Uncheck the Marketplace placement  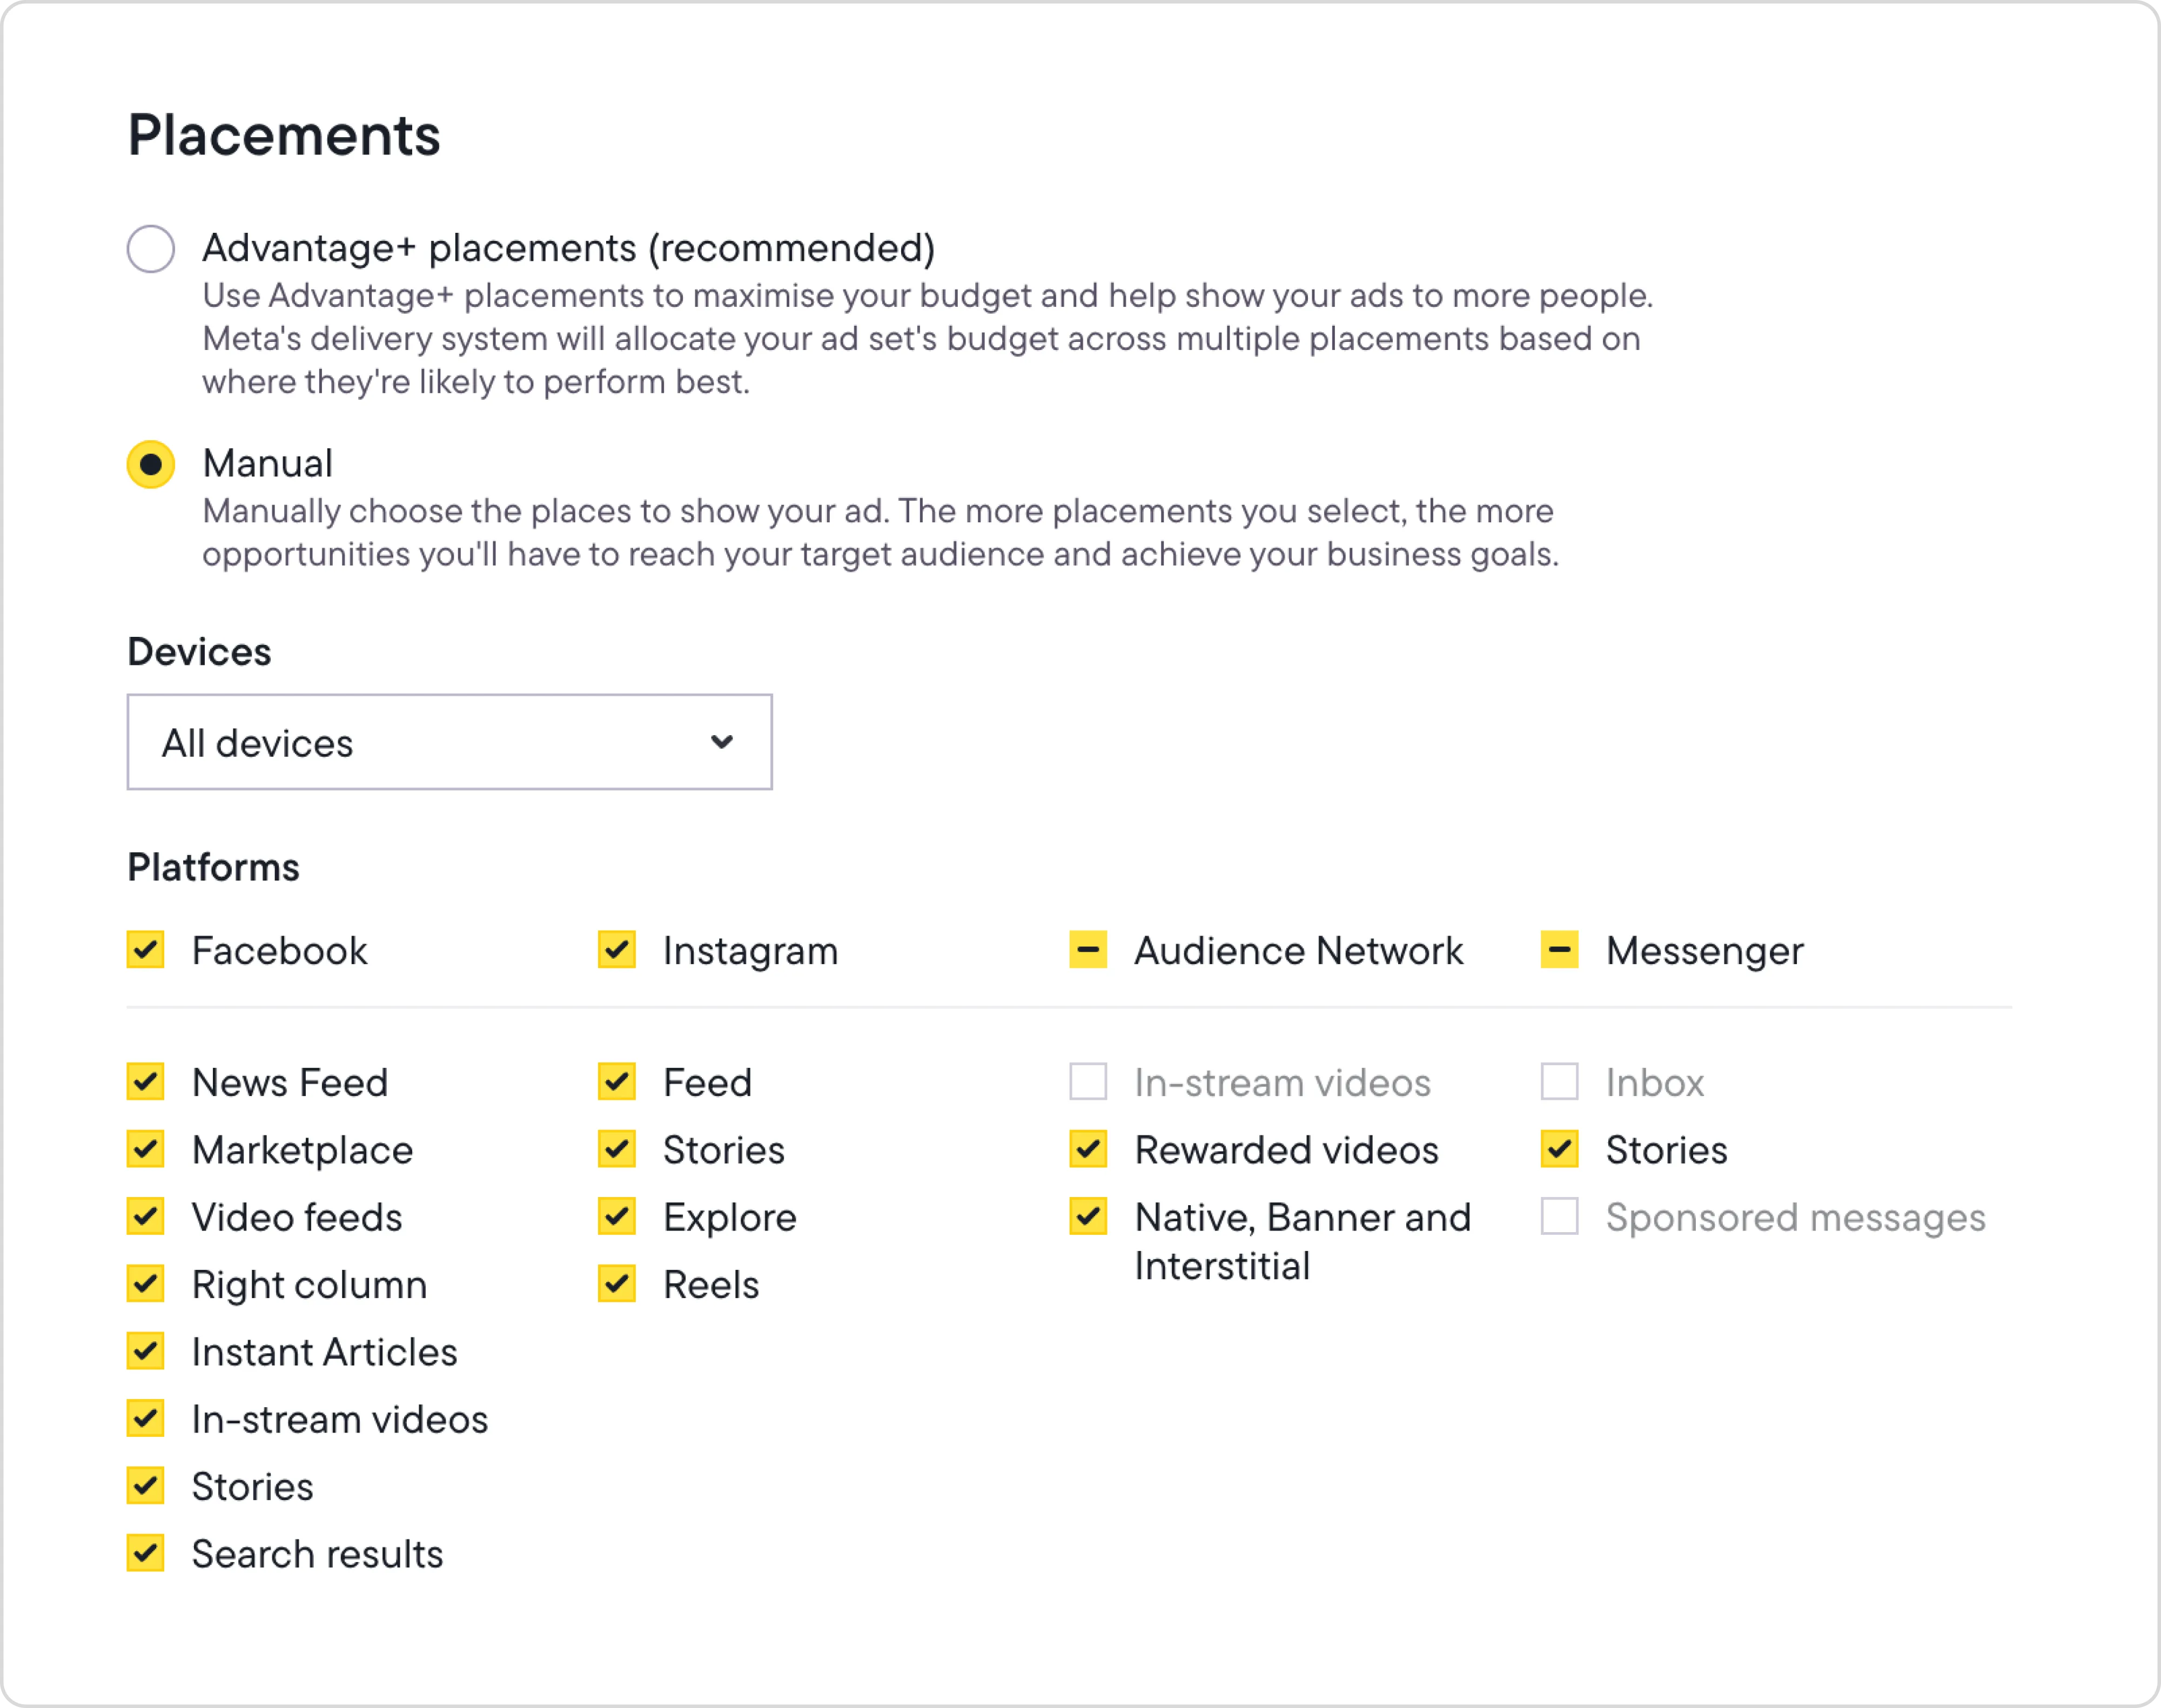[146, 1150]
